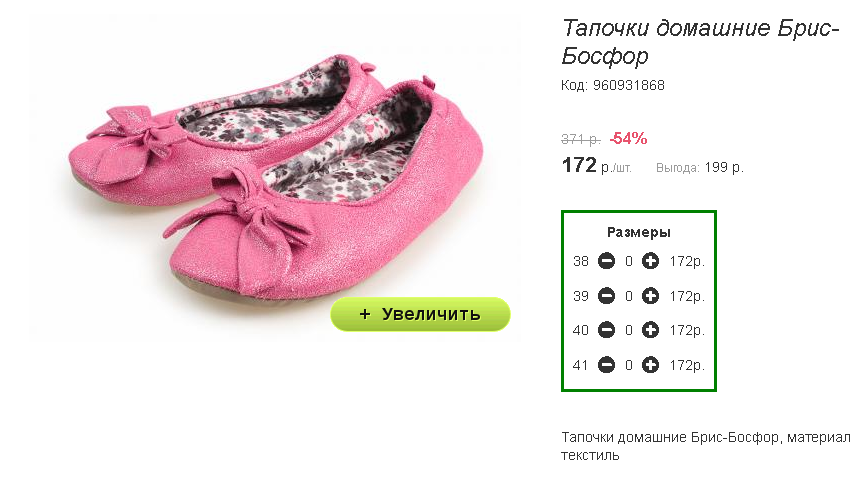Increase quantity for size 40
This screenshot has width=857, height=490.
coord(650,330)
